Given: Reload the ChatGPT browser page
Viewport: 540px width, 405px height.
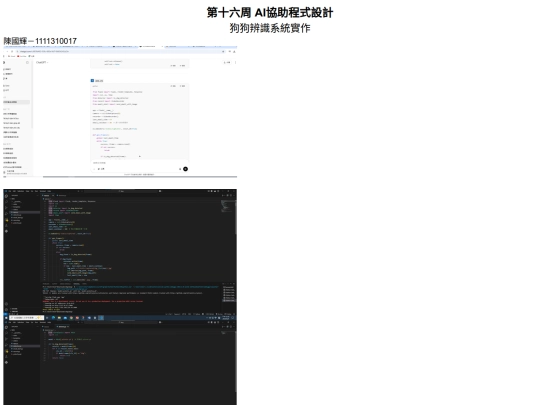Looking at the screenshot, I should click(x=12, y=51).
